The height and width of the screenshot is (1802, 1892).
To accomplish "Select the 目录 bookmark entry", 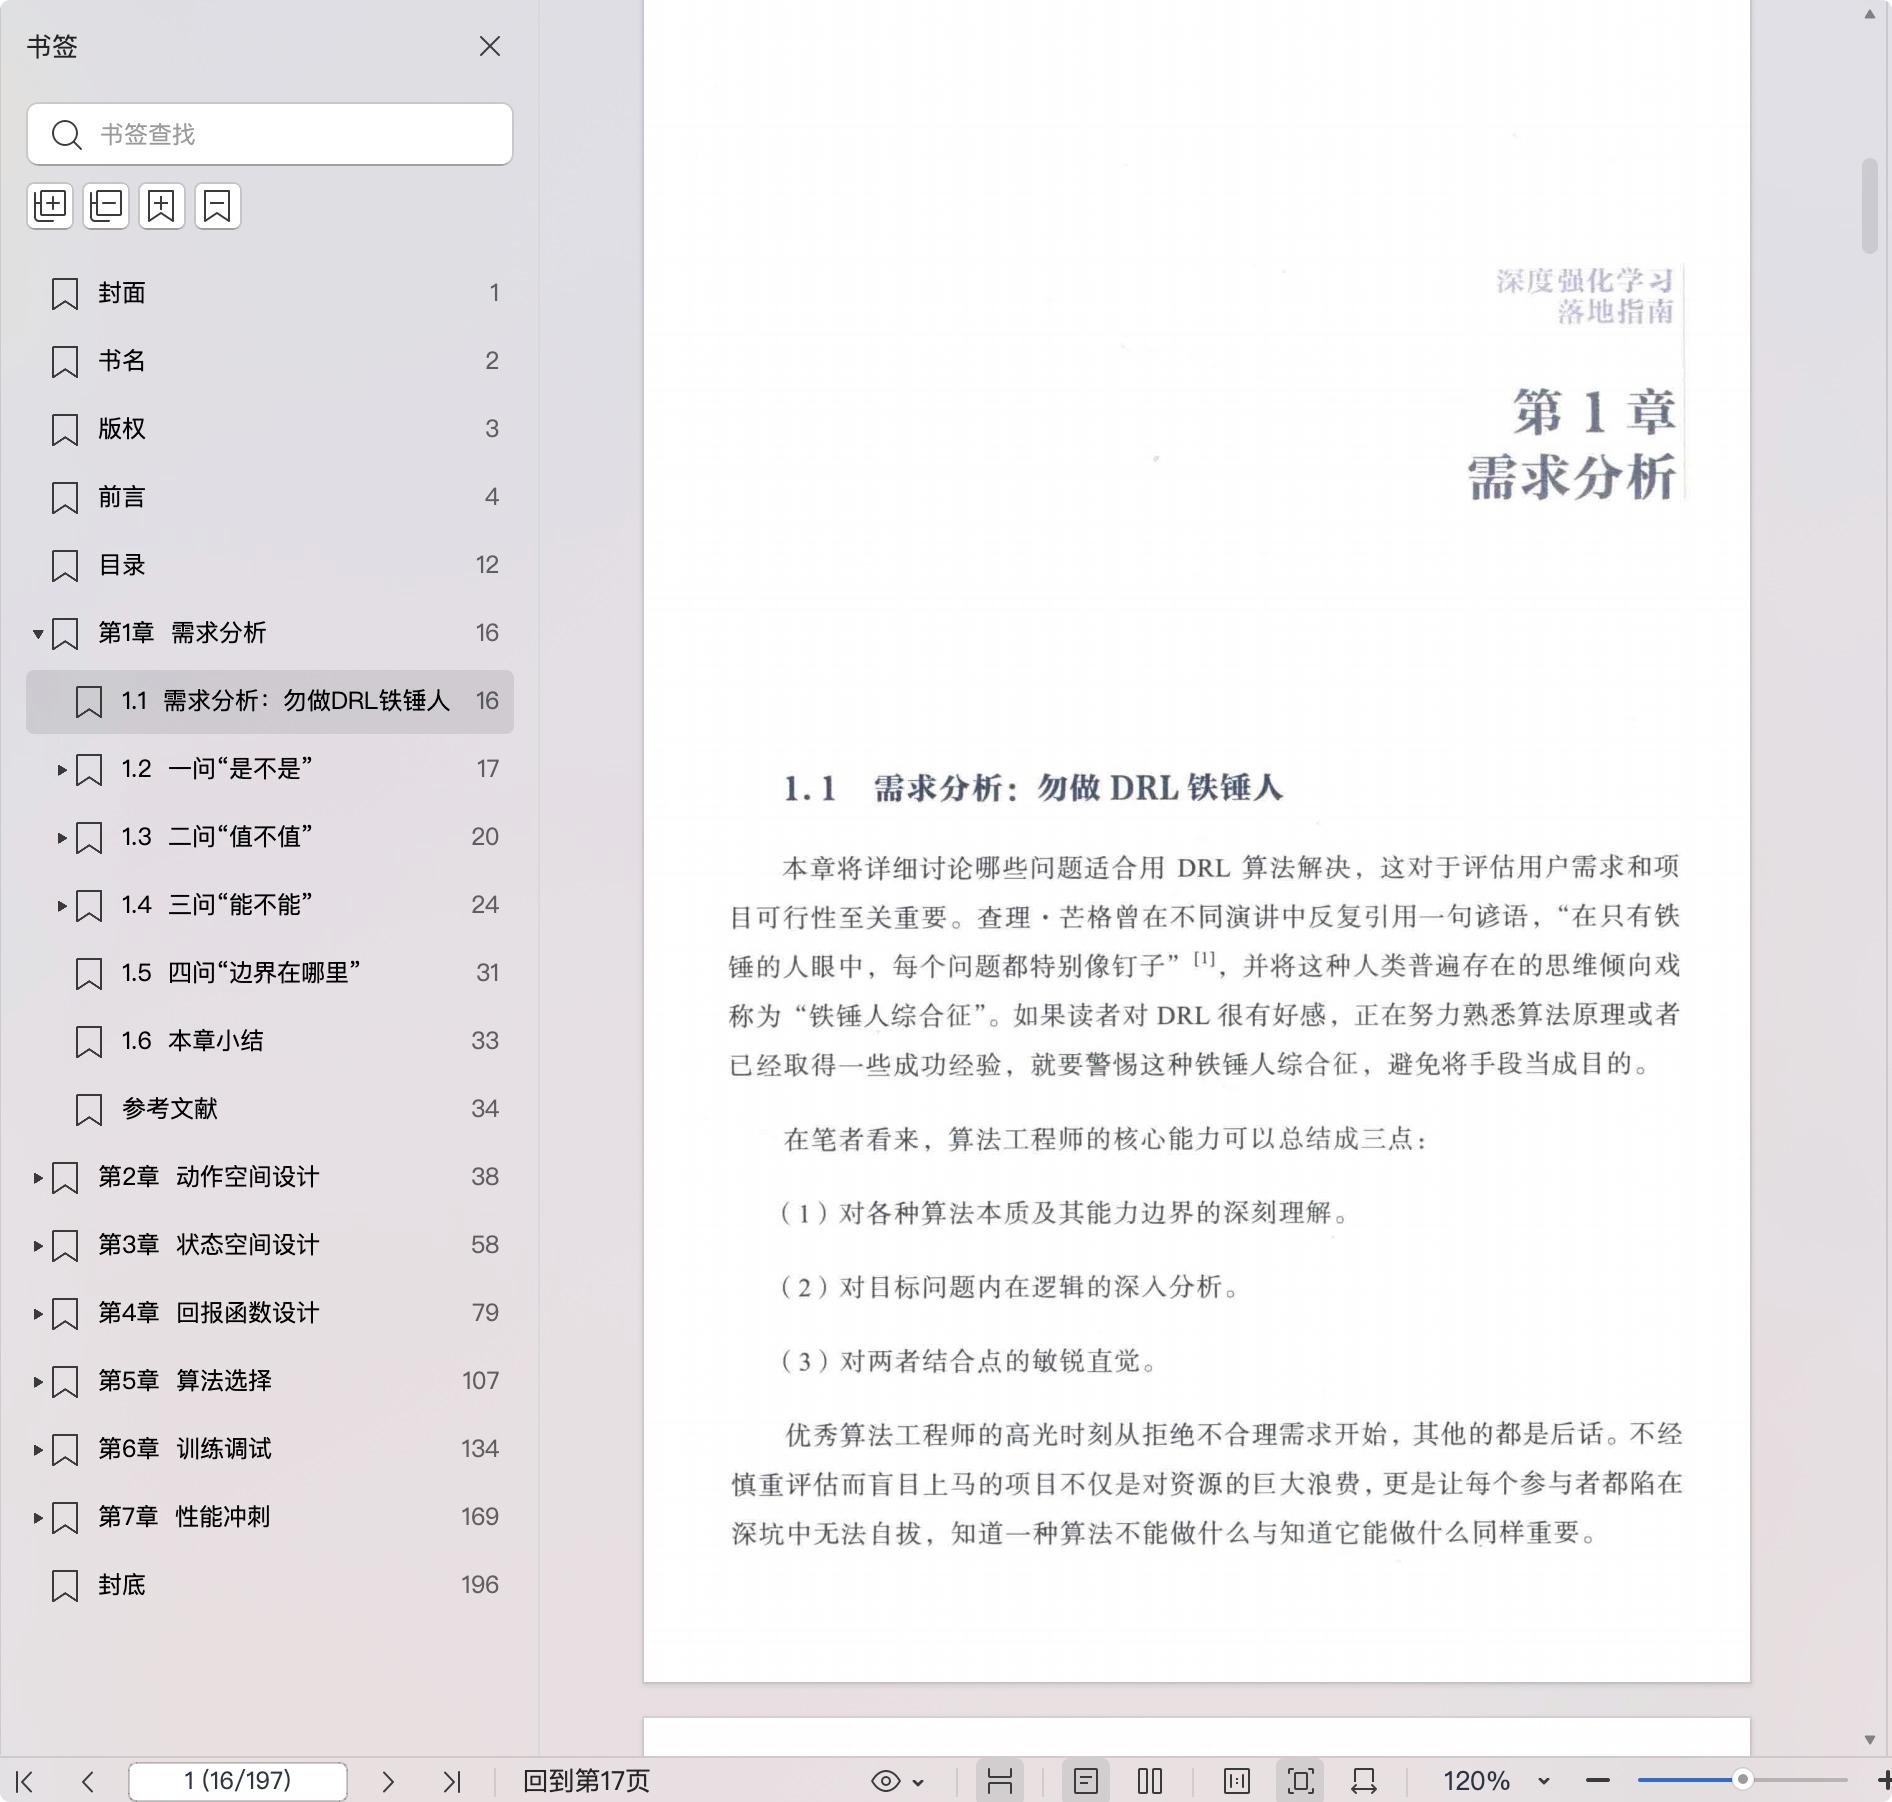I will click(122, 565).
